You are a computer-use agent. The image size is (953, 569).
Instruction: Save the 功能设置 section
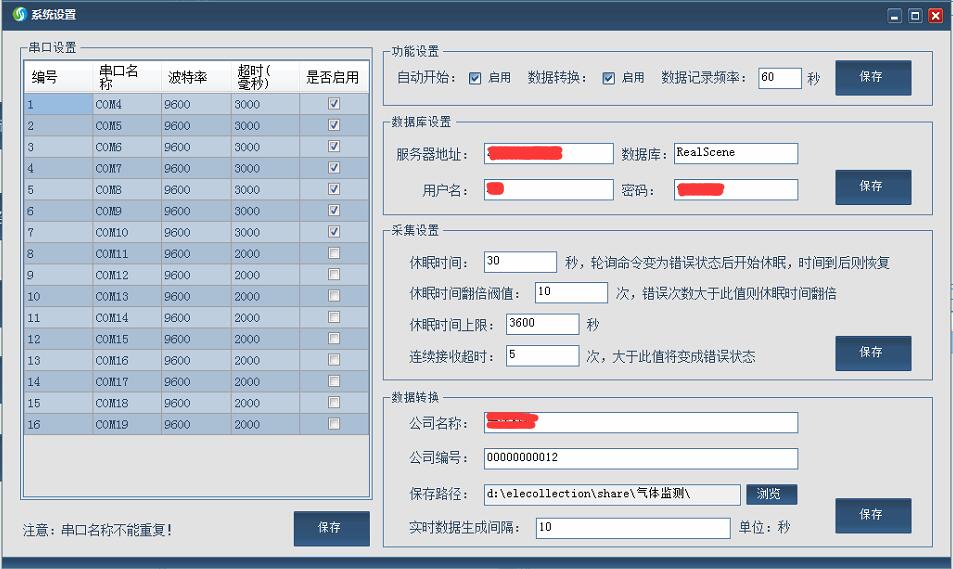(x=872, y=77)
